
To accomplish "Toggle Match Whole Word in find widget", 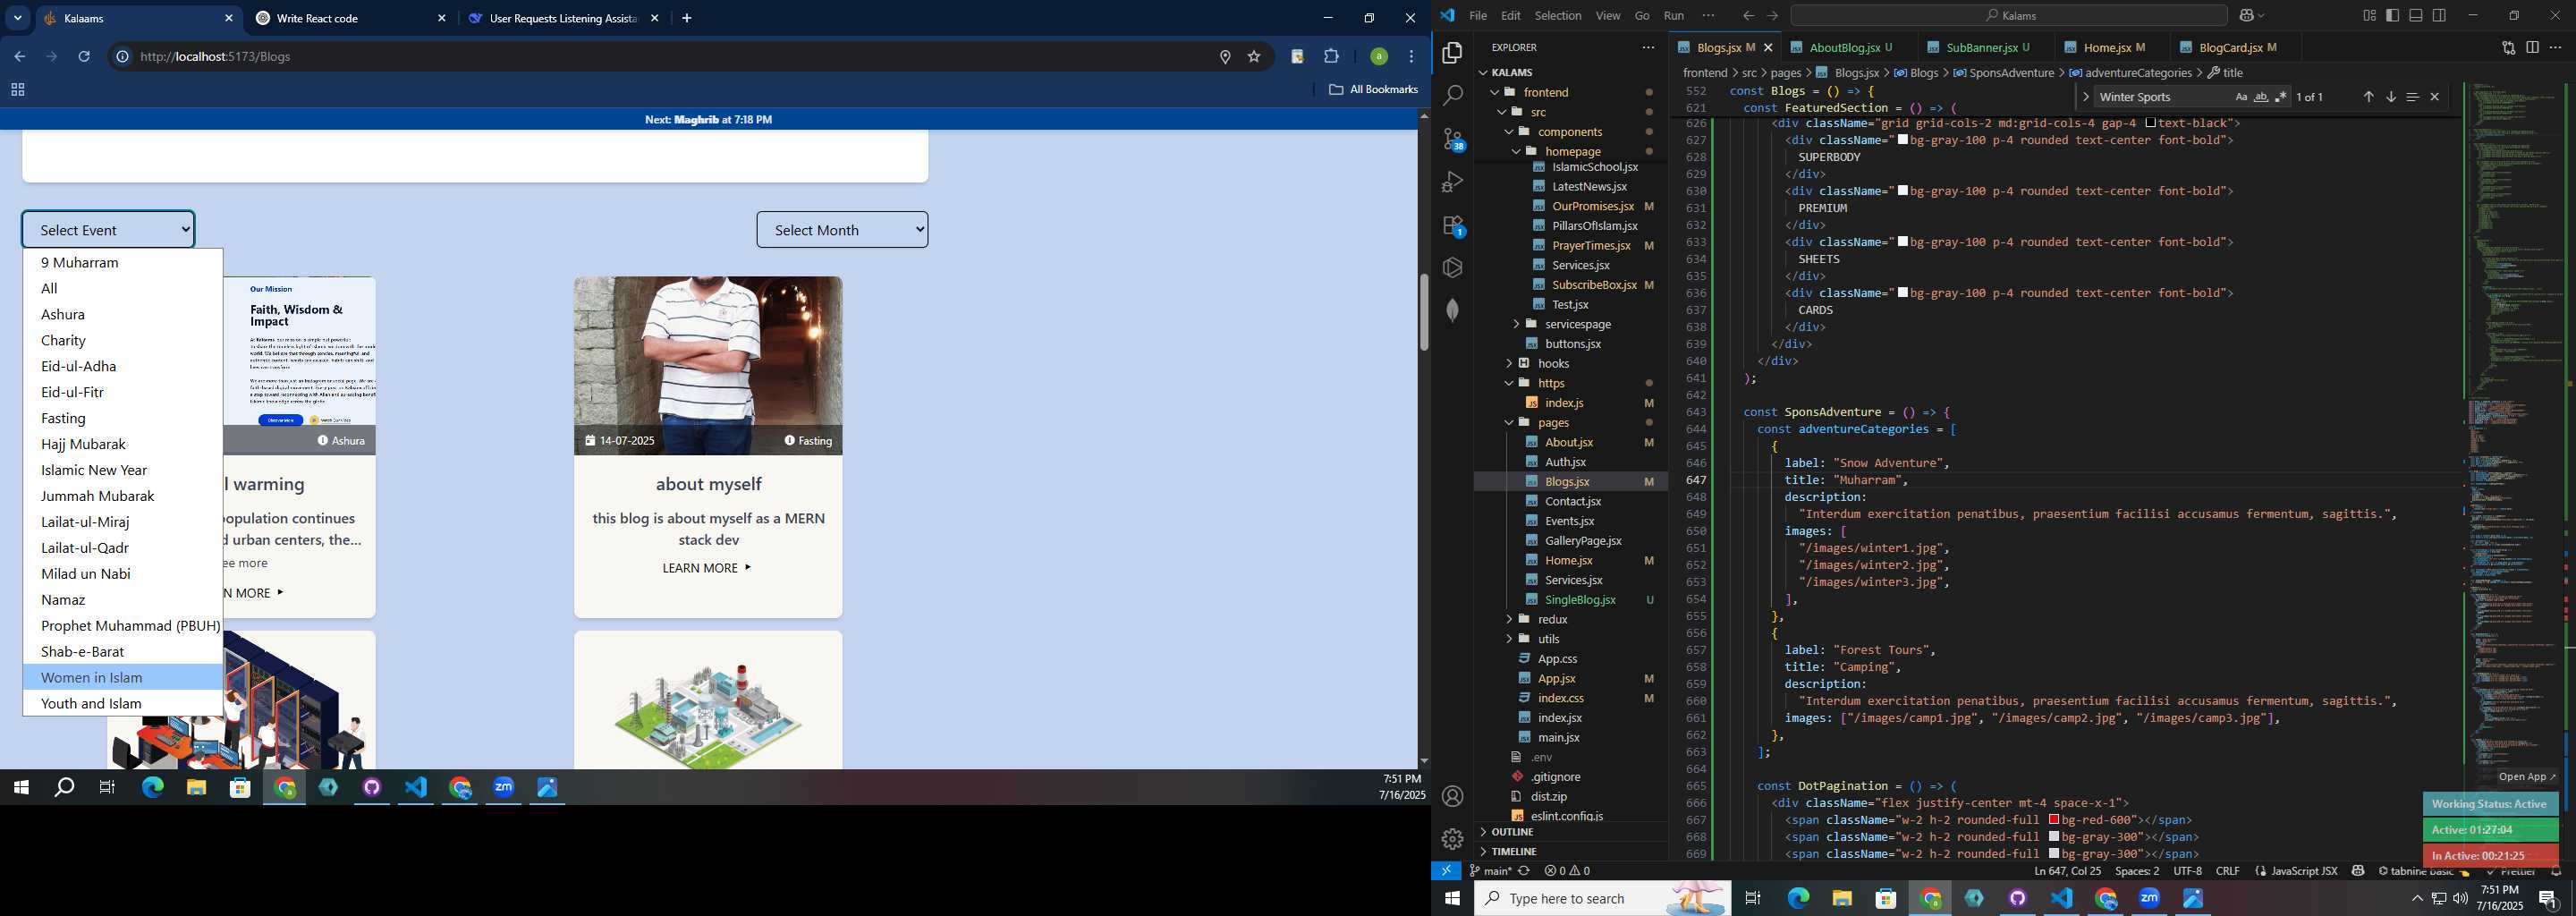I will (x=2261, y=97).
